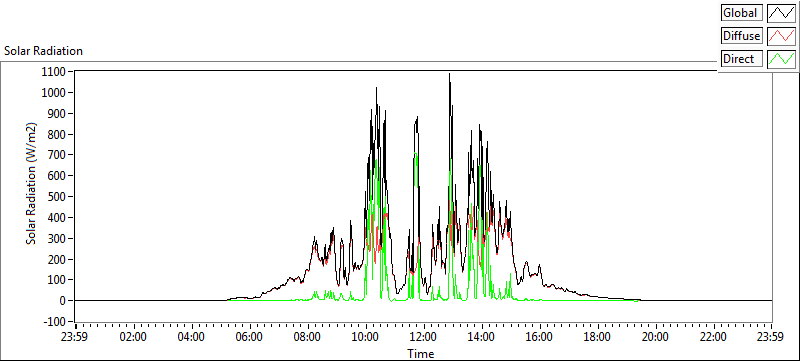Select the Global legend label

pyautogui.click(x=742, y=13)
